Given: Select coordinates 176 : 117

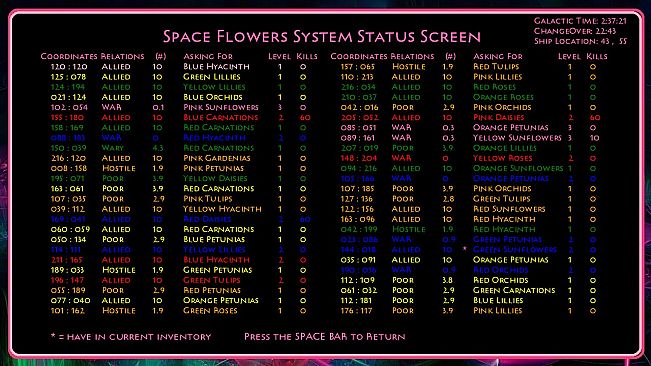Looking at the screenshot, I should tap(356, 310).
